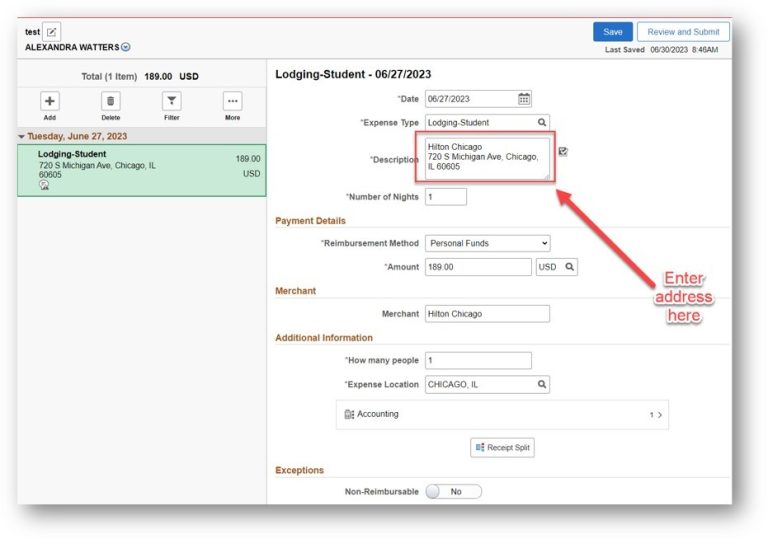Click the Lodging-Student - 06/27/2023 heading

pos(353,74)
